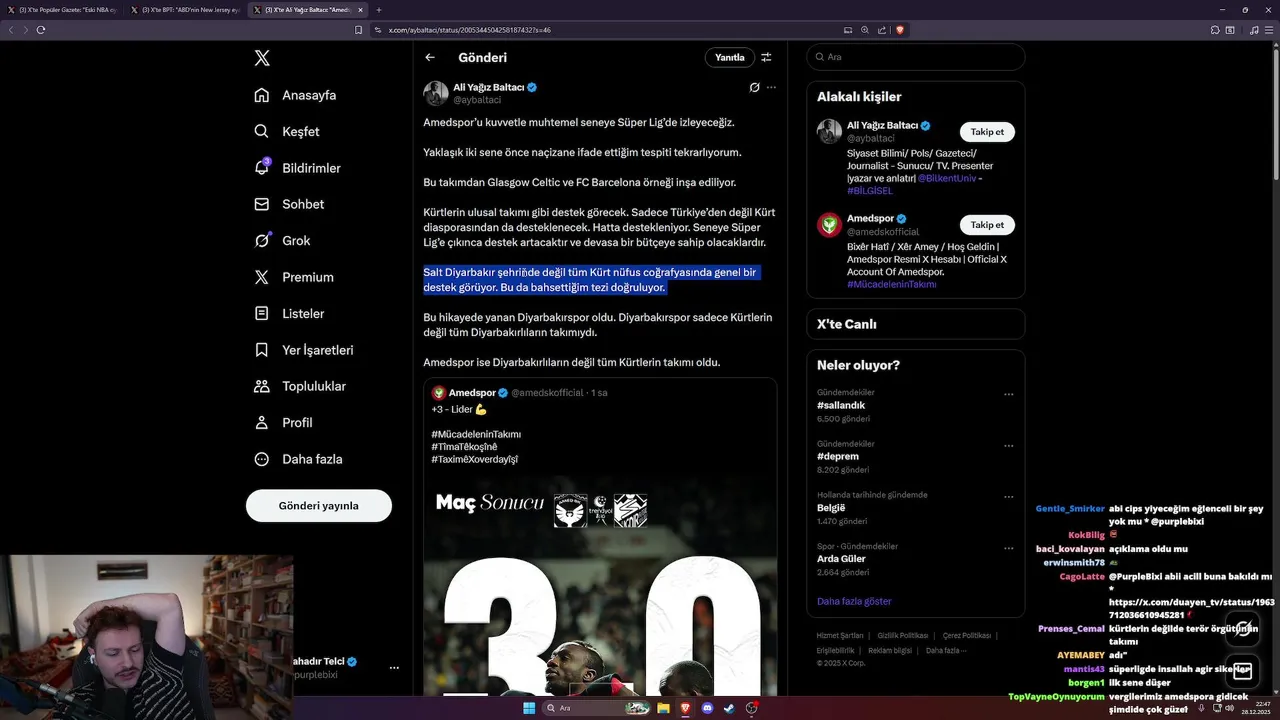Screen dimensions: 1280x720
Task: Open post's more options menu
Action: click(771, 88)
